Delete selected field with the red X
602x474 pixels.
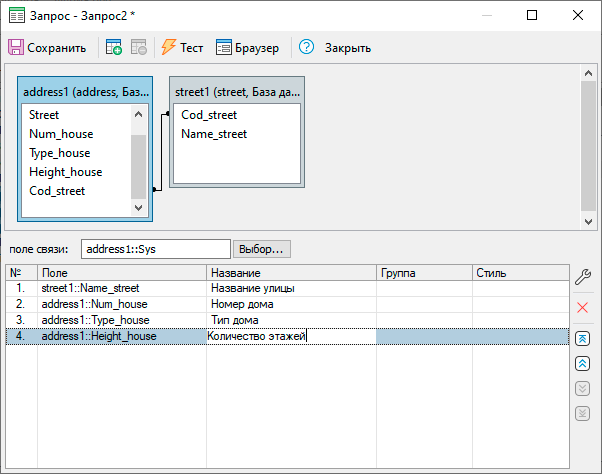(x=583, y=307)
